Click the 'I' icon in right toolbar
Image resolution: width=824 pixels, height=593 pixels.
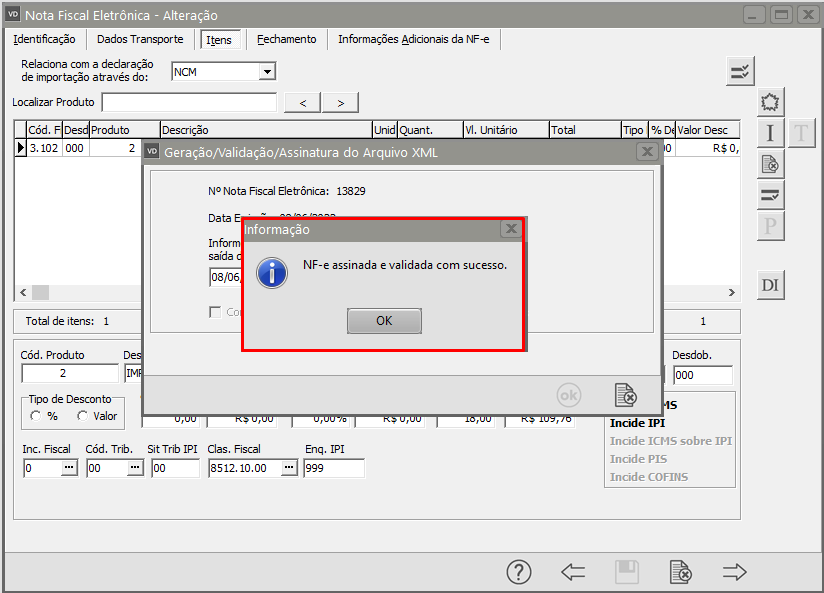tap(770, 133)
